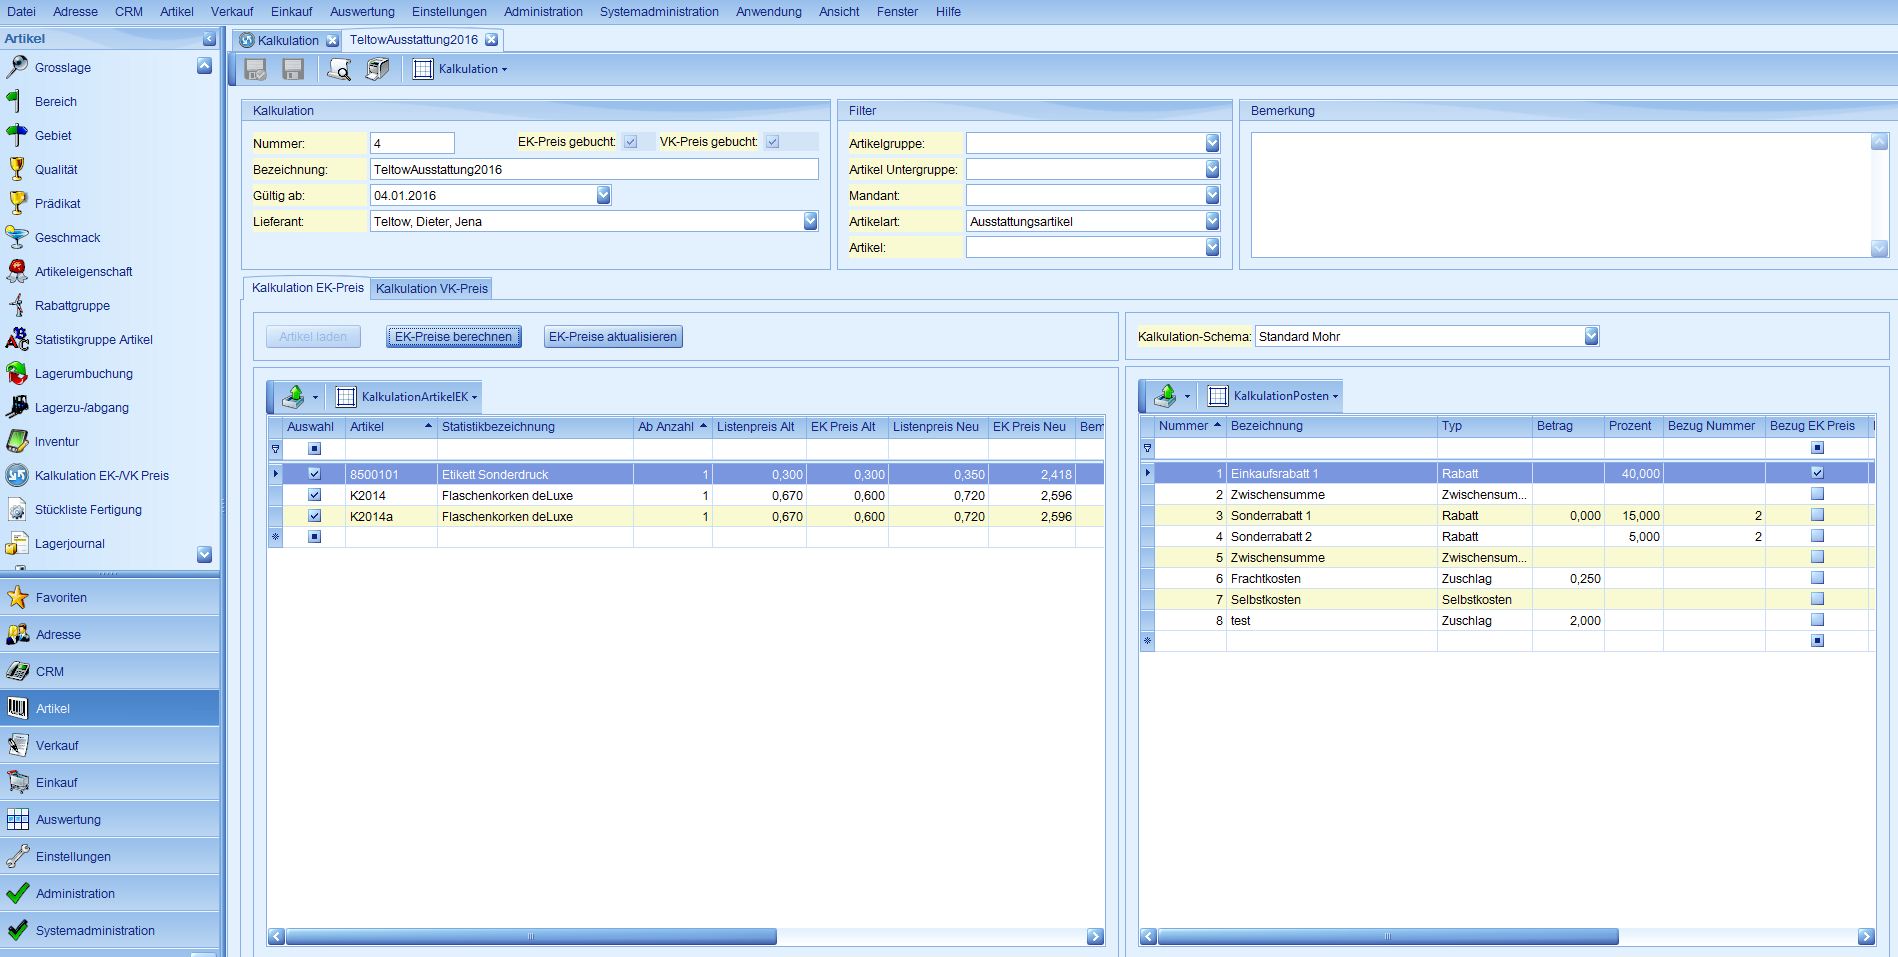This screenshot has height=957, width=1898.
Task: Open the Stückliste Fertigung icon
Action: pos(17,510)
